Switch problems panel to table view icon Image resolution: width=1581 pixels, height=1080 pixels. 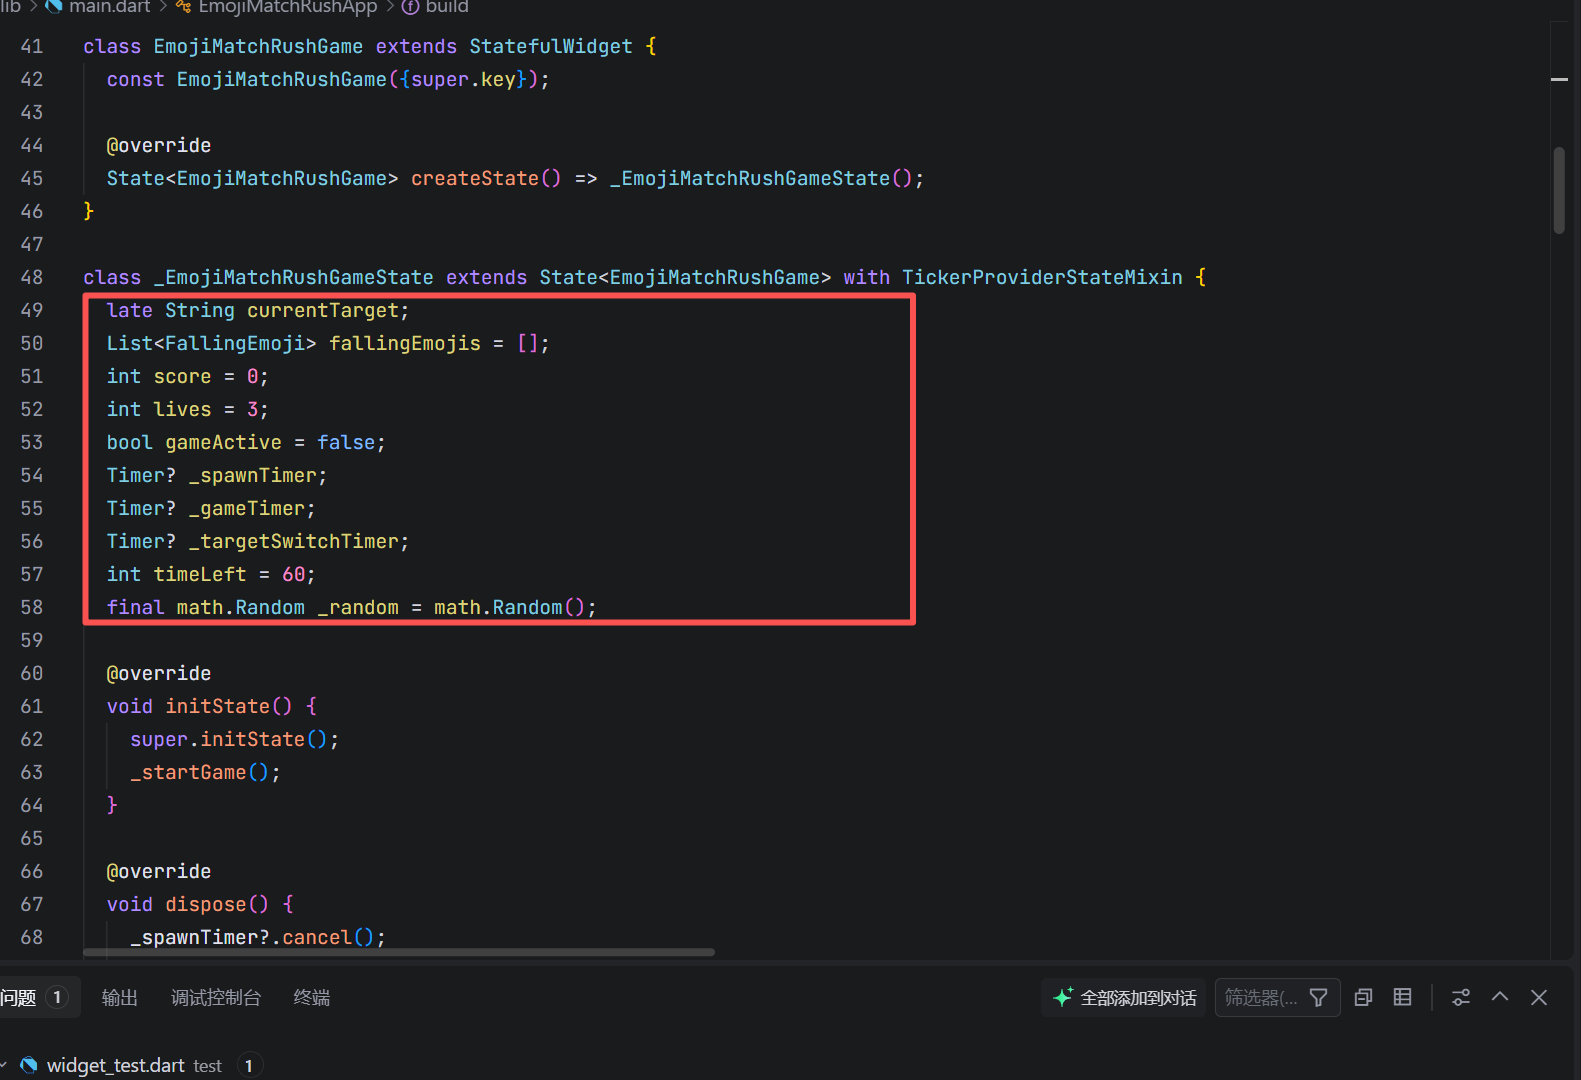(1403, 997)
